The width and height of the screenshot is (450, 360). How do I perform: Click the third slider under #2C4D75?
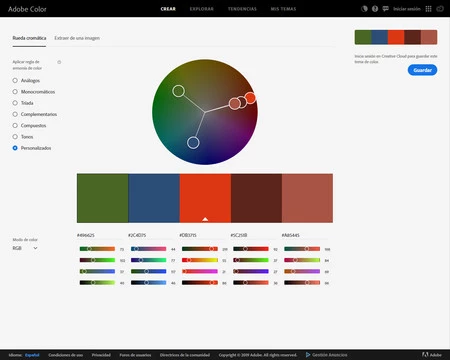(x=148, y=271)
